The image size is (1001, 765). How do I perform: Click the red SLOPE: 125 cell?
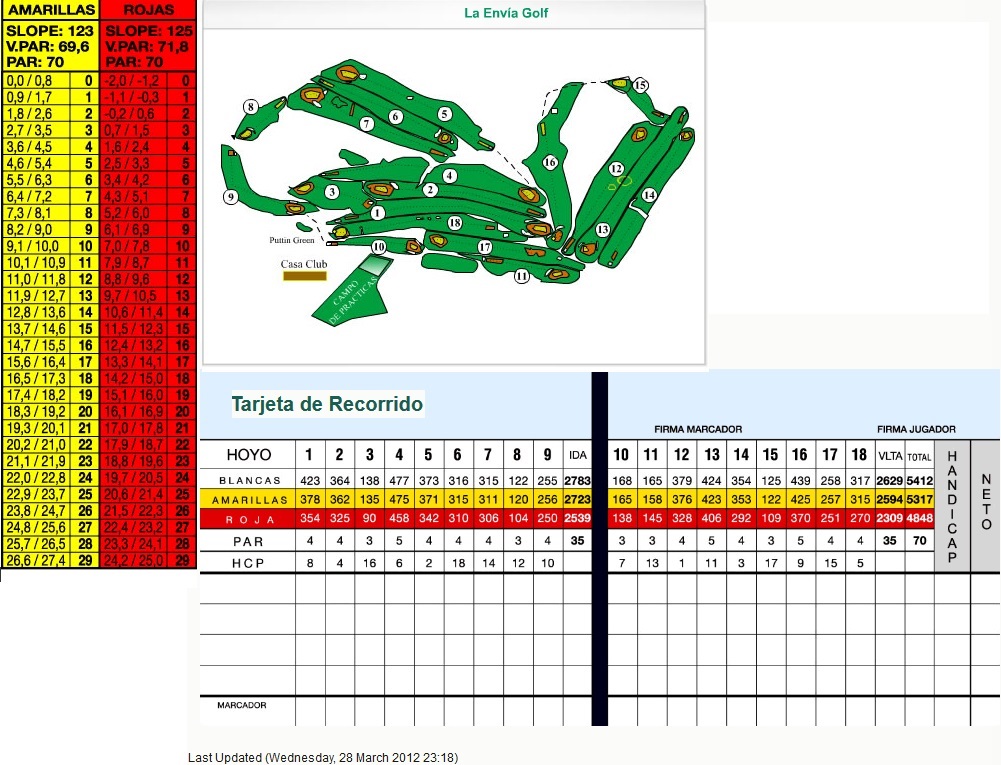coord(149,31)
